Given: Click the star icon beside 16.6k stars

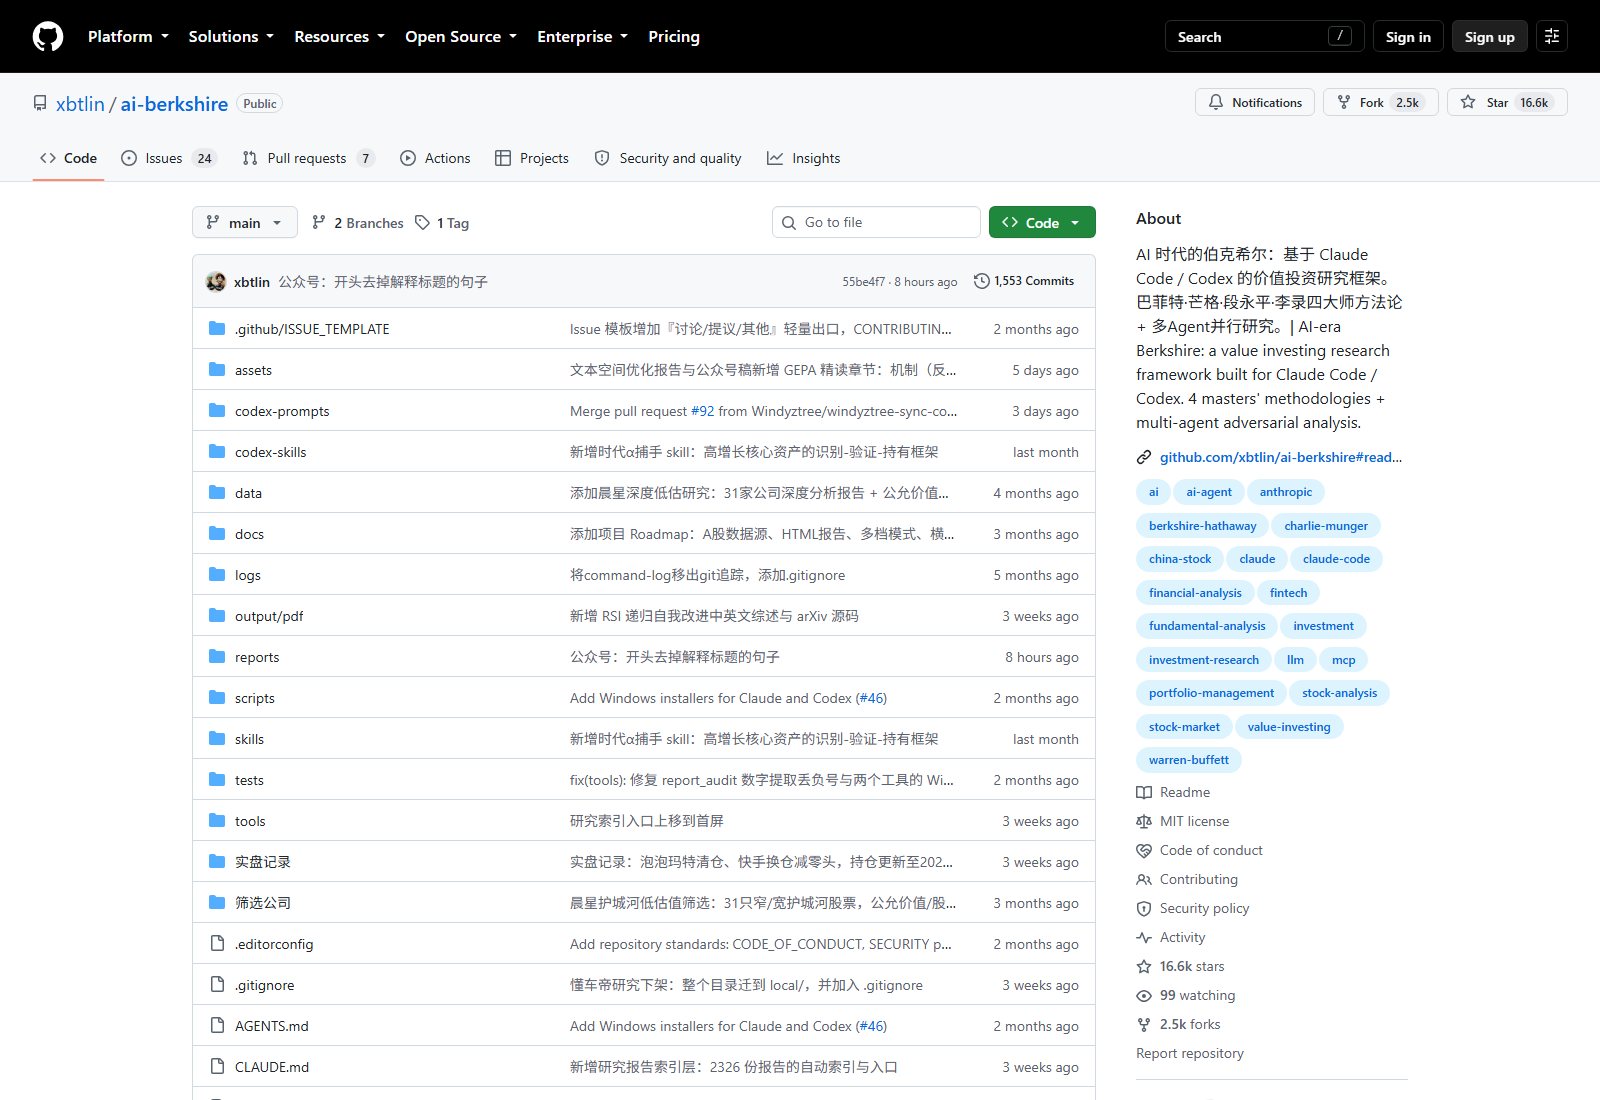Looking at the screenshot, I should point(1144,966).
